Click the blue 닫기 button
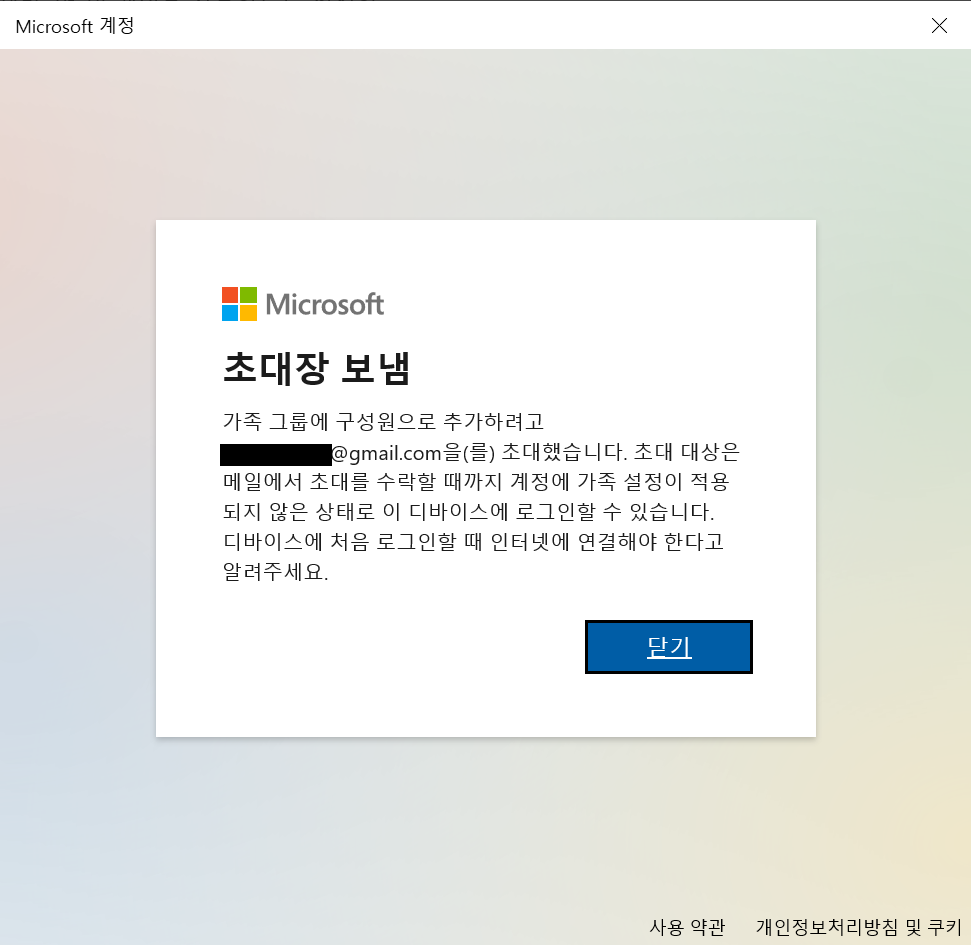The height and width of the screenshot is (945, 971). pos(669,647)
